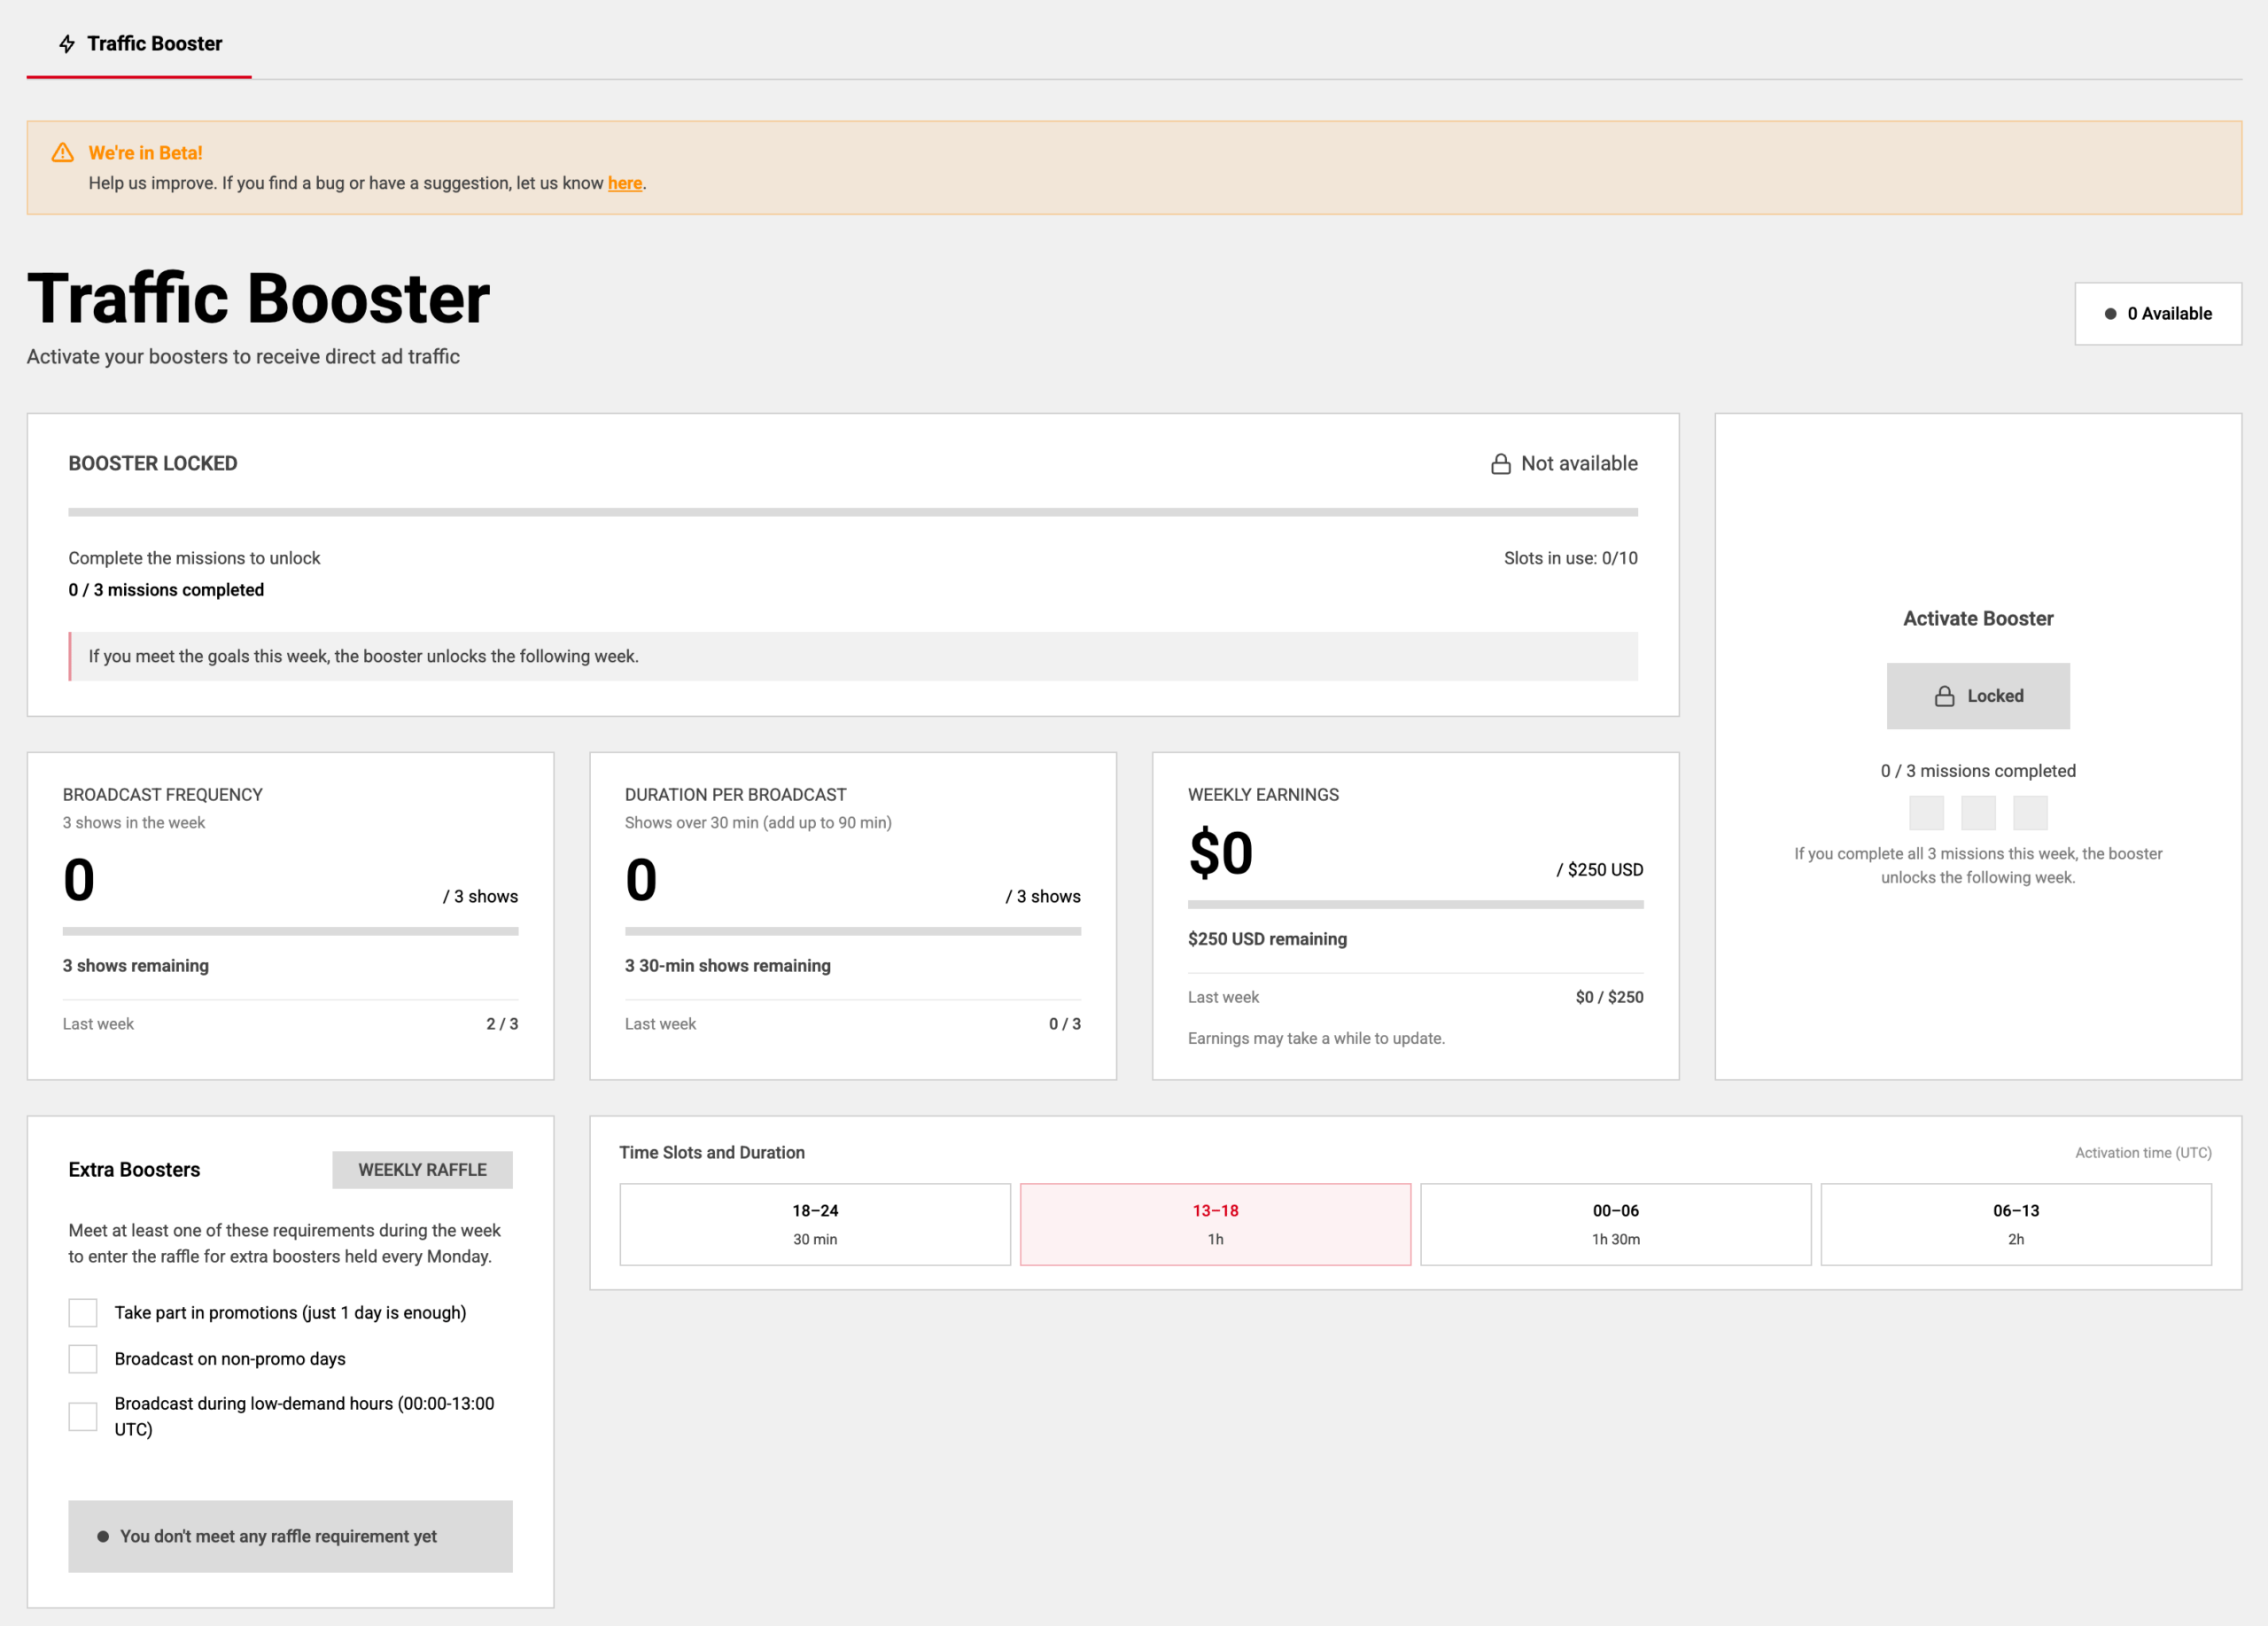Click the beta warning triangle icon
Viewport: 2268px width, 1626px height.
click(x=63, y=153)
